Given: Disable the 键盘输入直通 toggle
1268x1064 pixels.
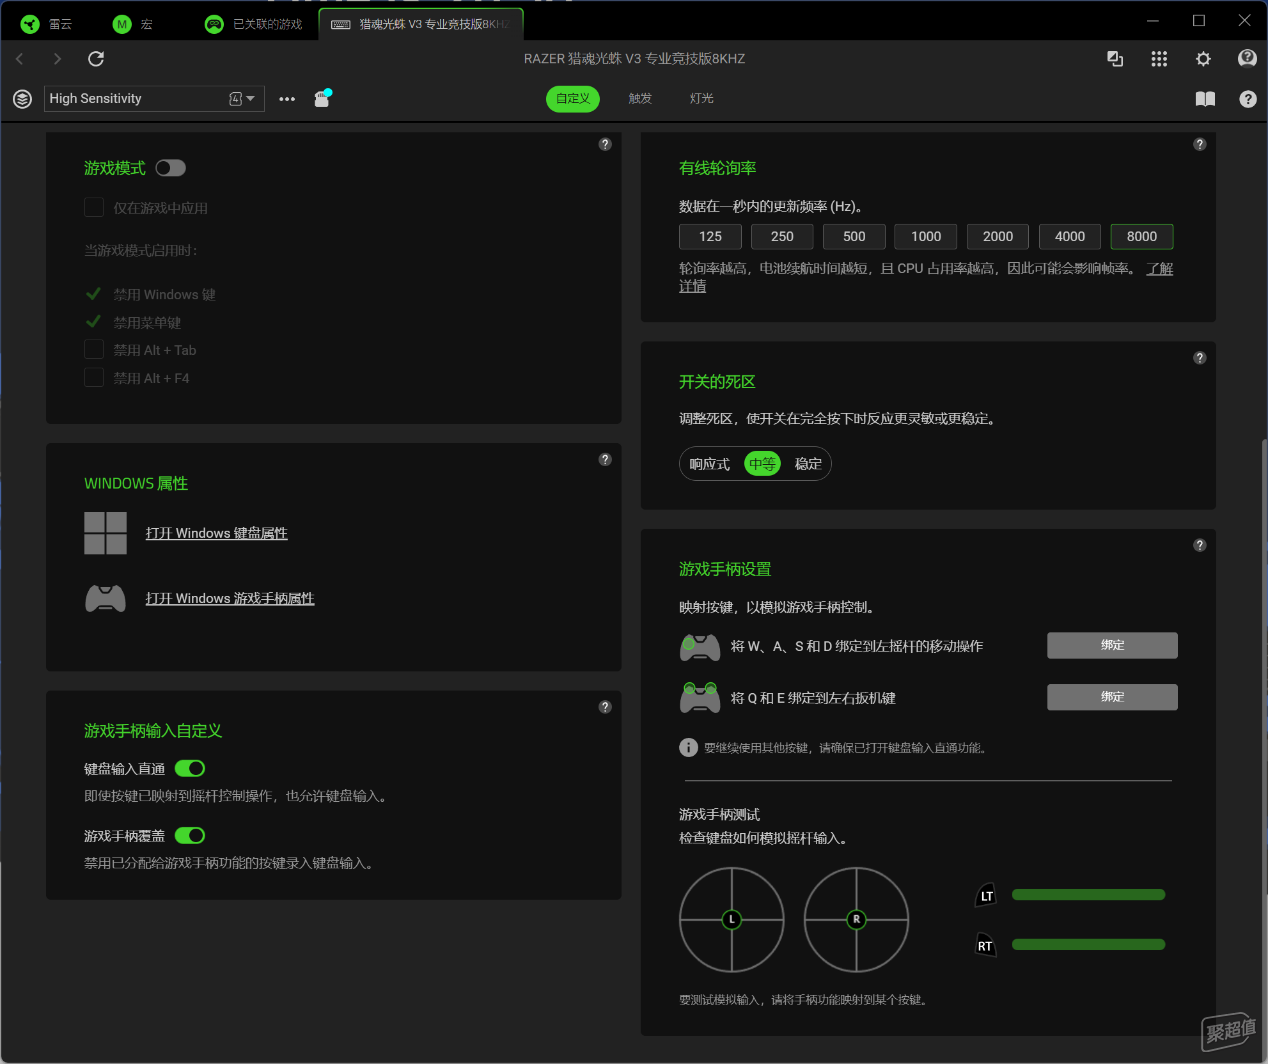Looking at the screenshot, I should (x=190, y=769).
